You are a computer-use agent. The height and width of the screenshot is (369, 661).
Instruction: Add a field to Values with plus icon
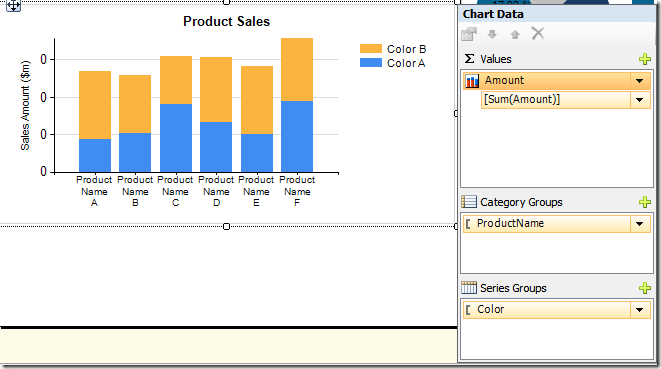645,59
